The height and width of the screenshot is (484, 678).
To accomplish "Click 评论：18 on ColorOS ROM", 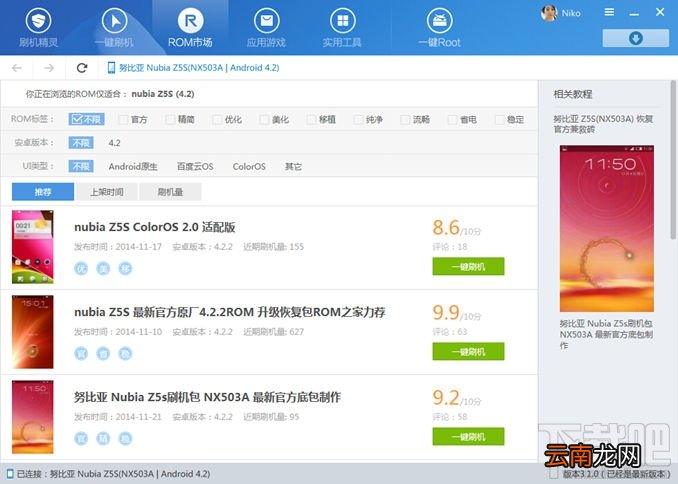I will (450, 247).
